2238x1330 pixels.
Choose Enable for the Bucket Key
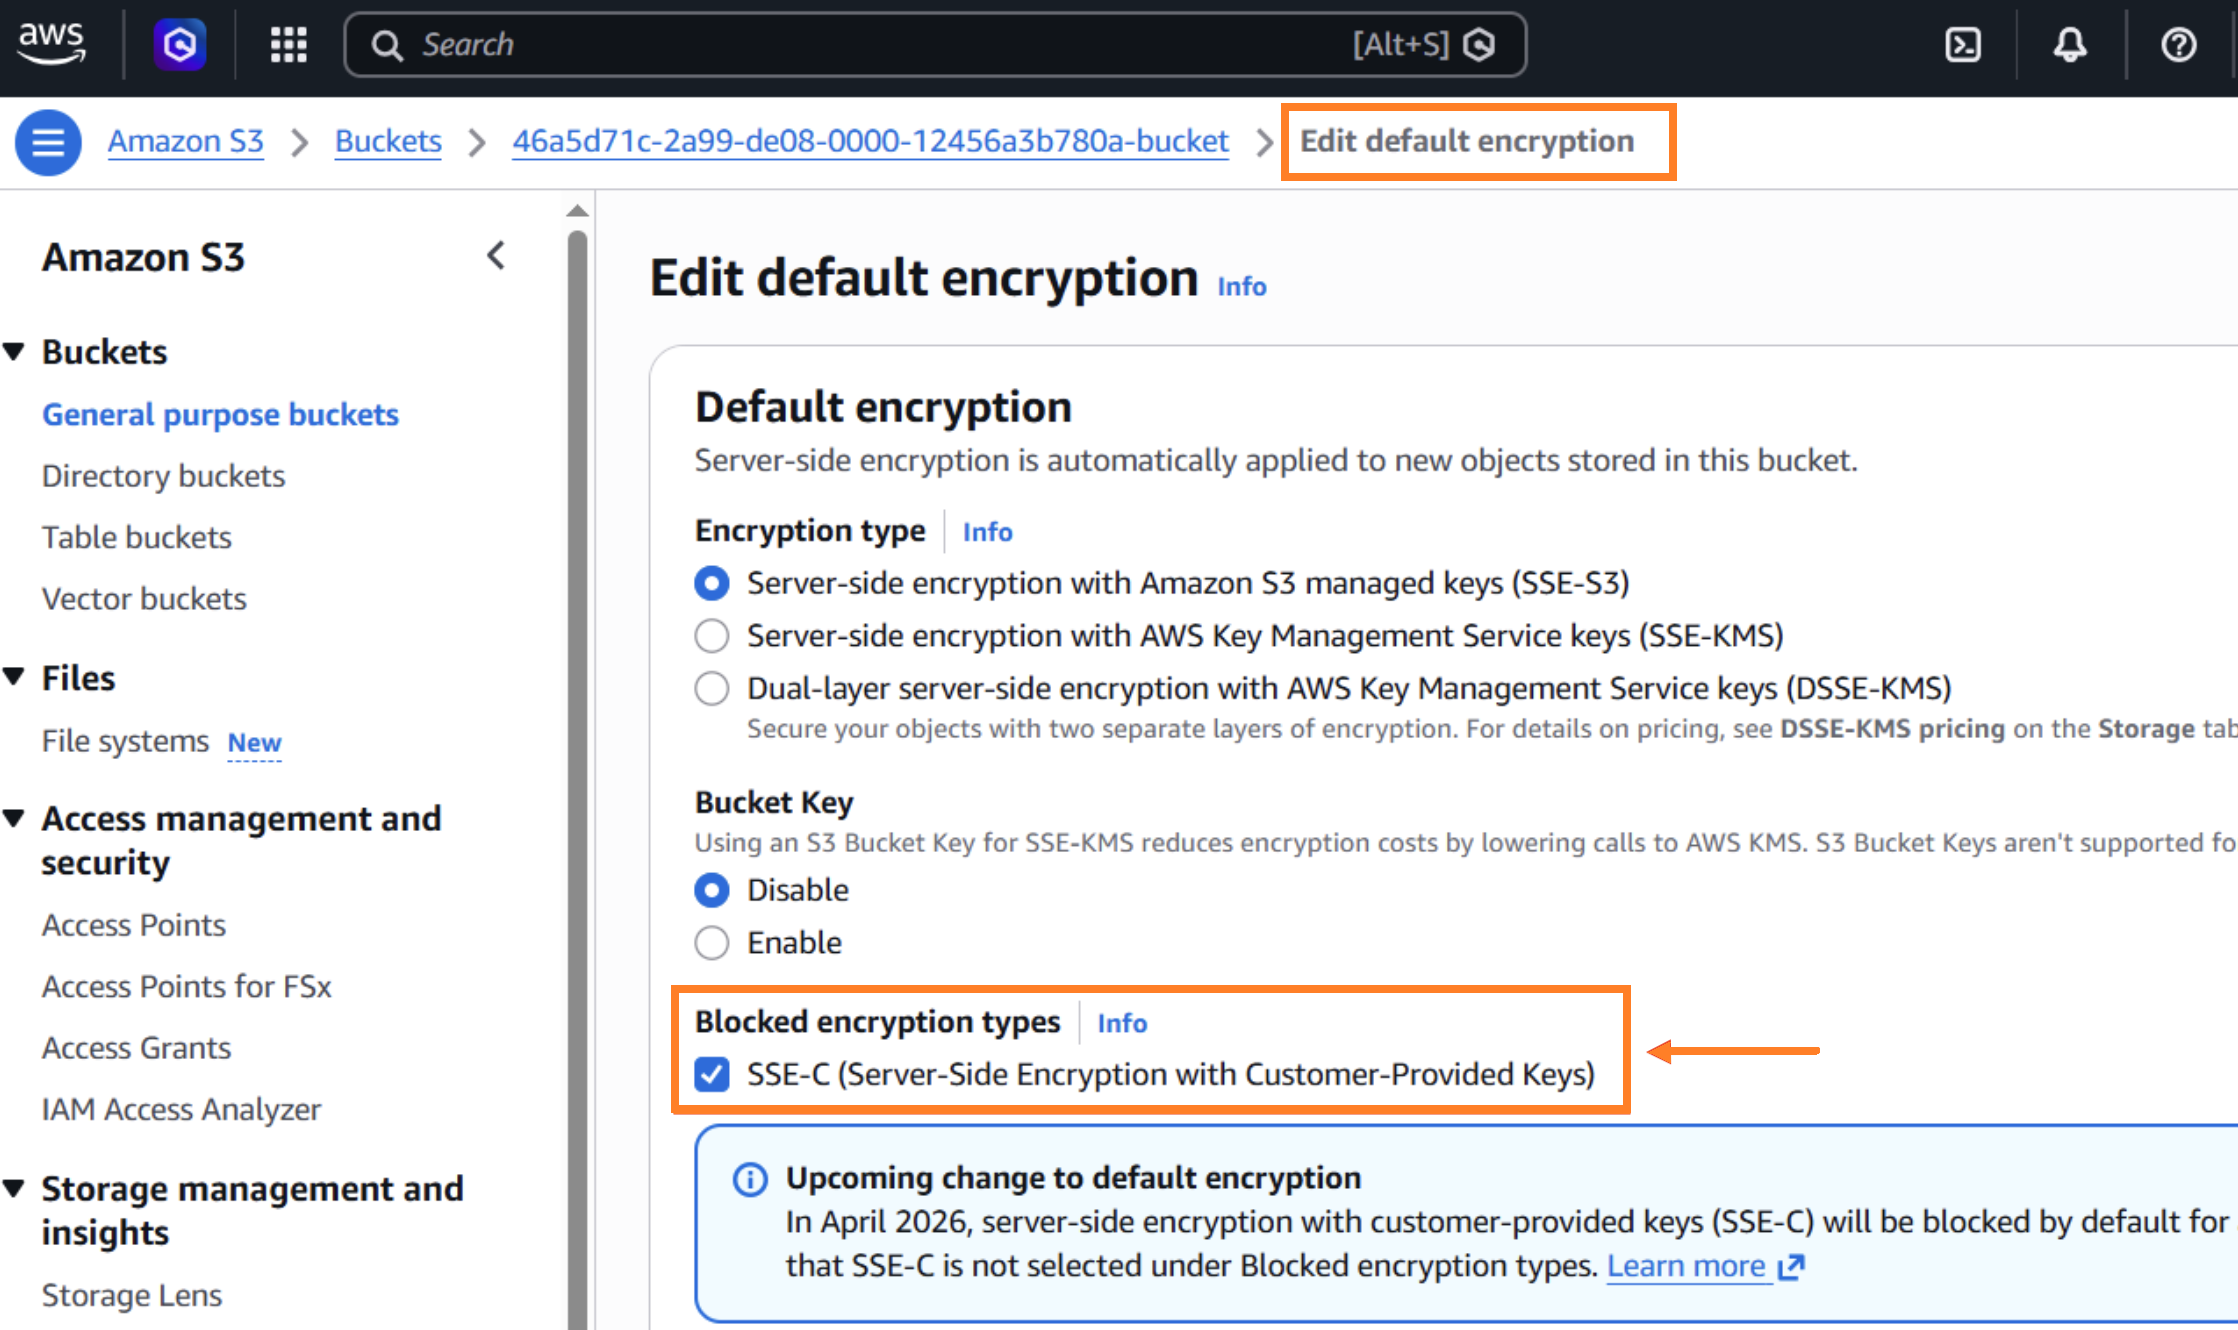click(x=711, y=943)
